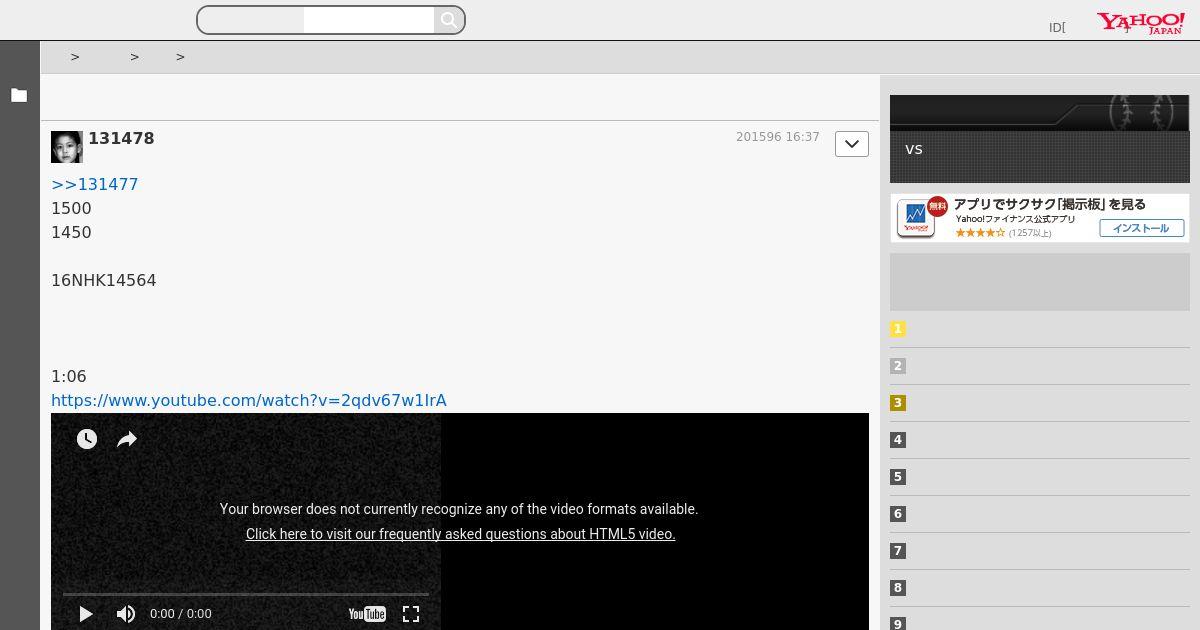This screenshot has height=630, width=1200.
Task: Play the embedded YouTube video
Action: pos(86,614)
